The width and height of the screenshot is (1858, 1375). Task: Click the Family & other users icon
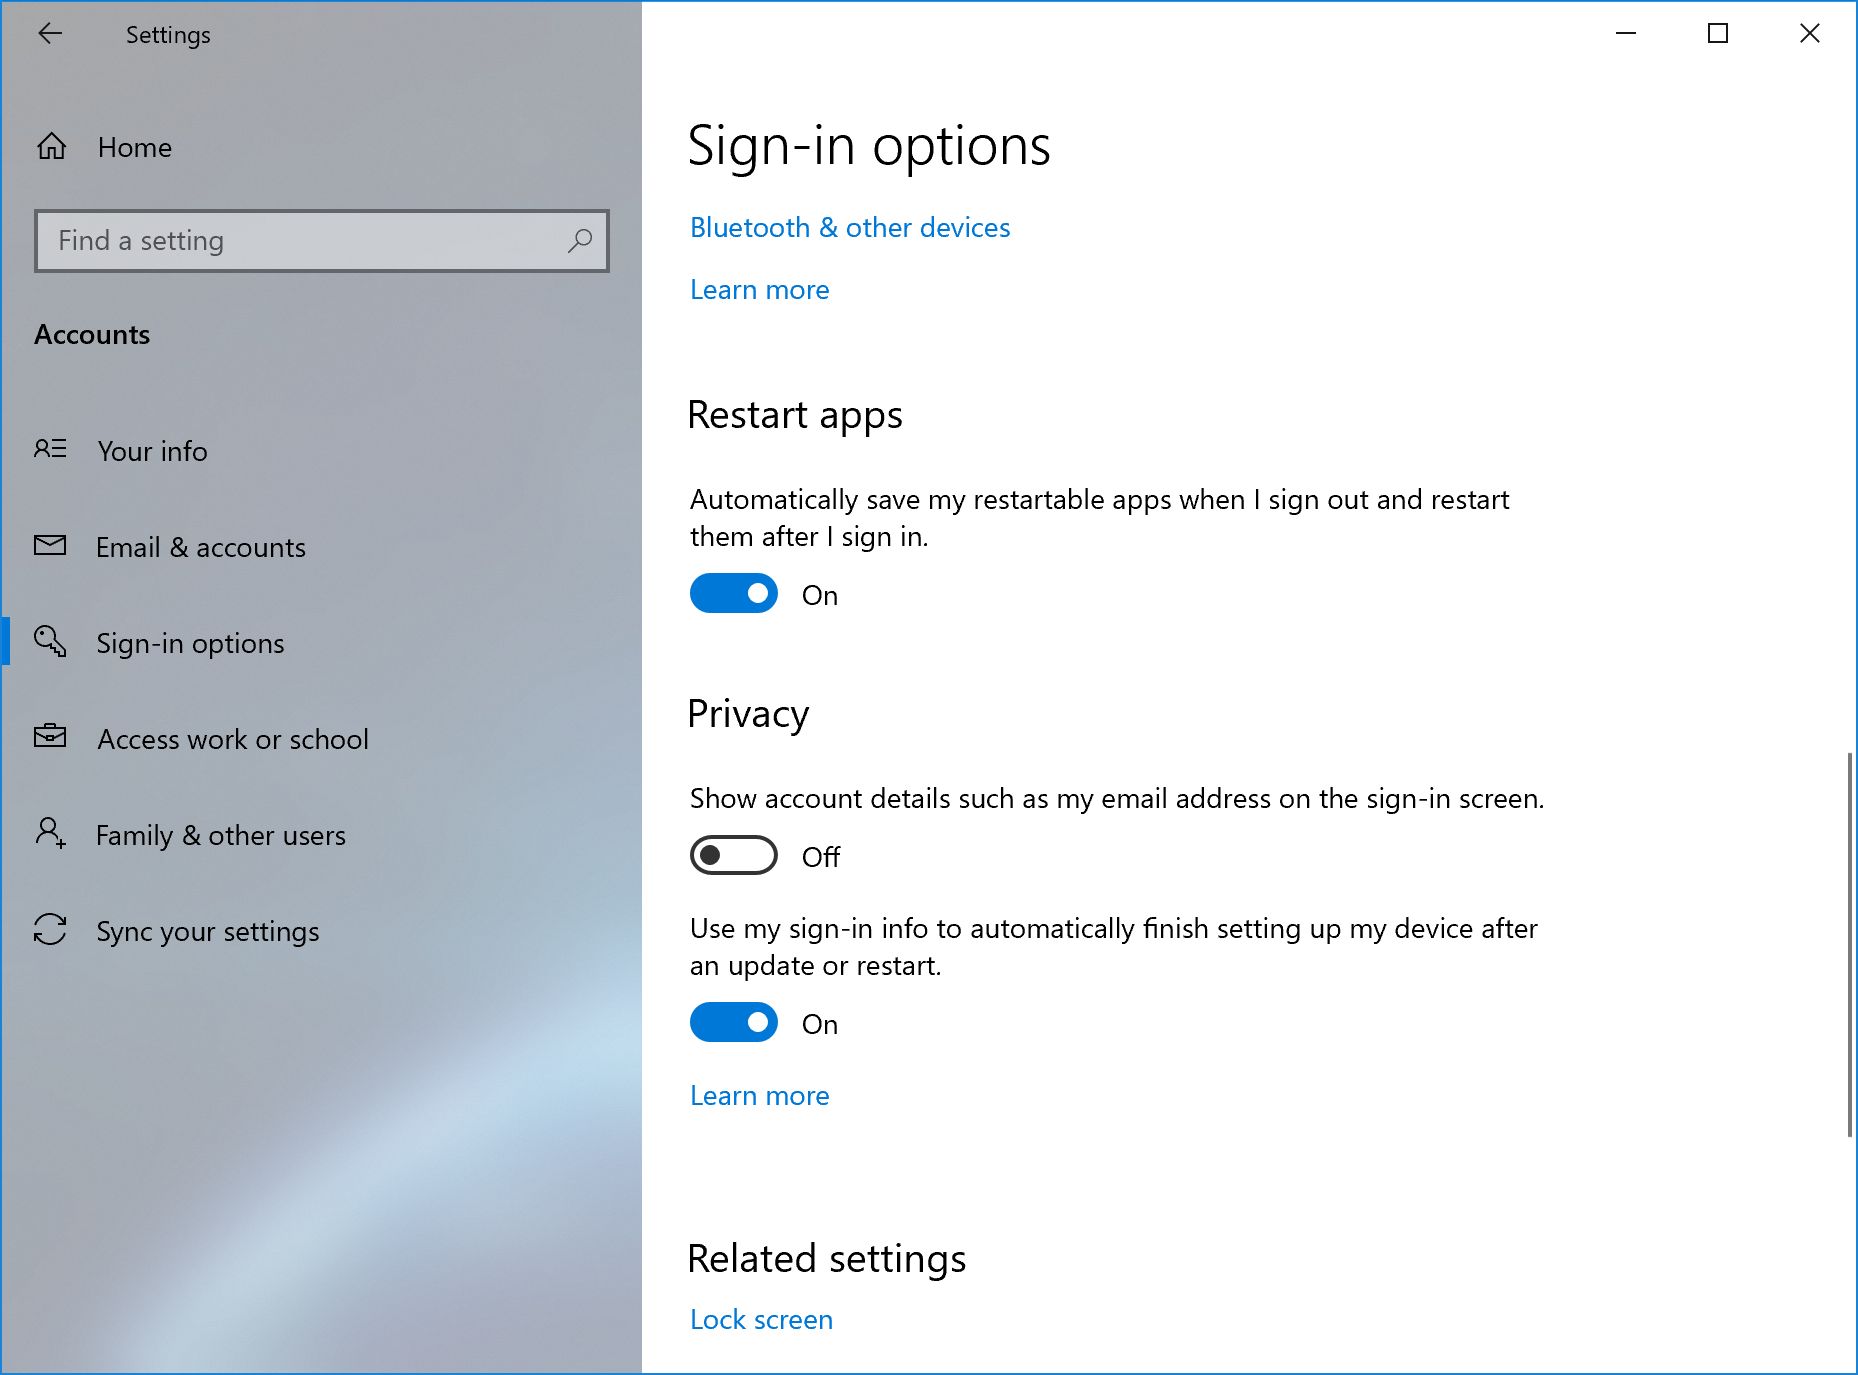tap(51, 835)
